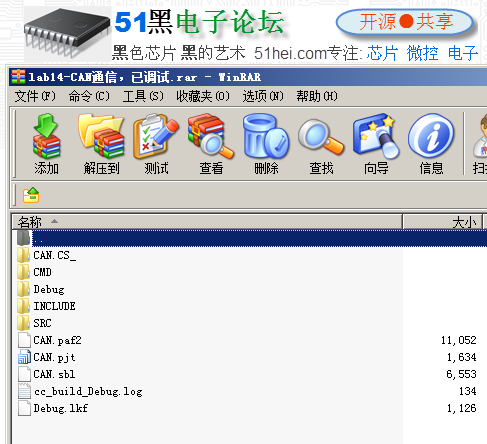Click the up-one-level folder icon
The width and height of the screenshot is (487, 444).
pyautogui.click(x=31, y=195)
